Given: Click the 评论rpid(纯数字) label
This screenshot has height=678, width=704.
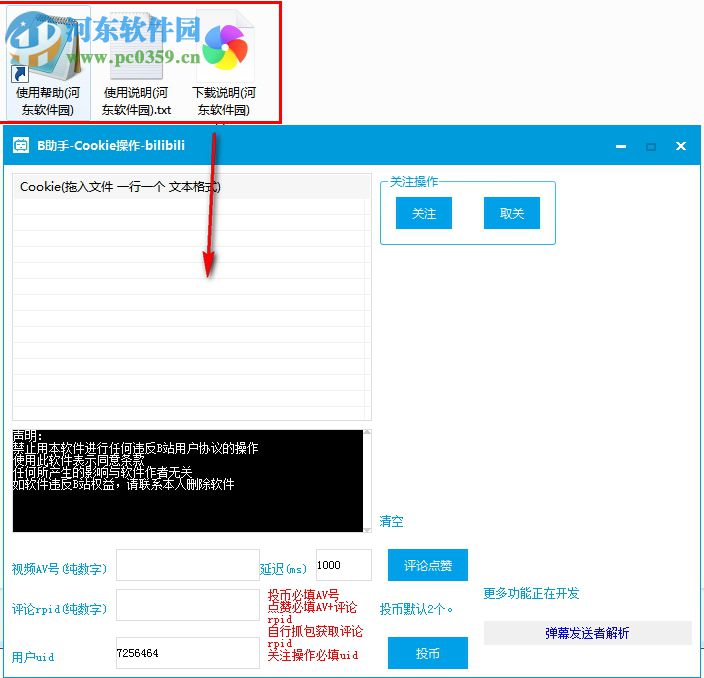Looking at the screenshot, I should pos(59,609).
